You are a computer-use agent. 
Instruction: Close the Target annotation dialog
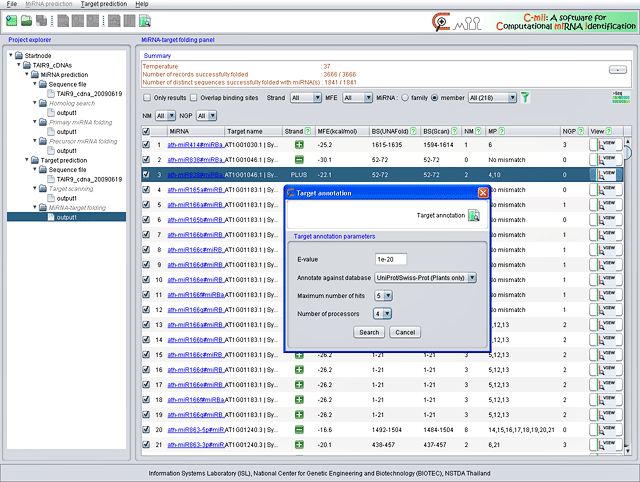[x=483, y=193]
